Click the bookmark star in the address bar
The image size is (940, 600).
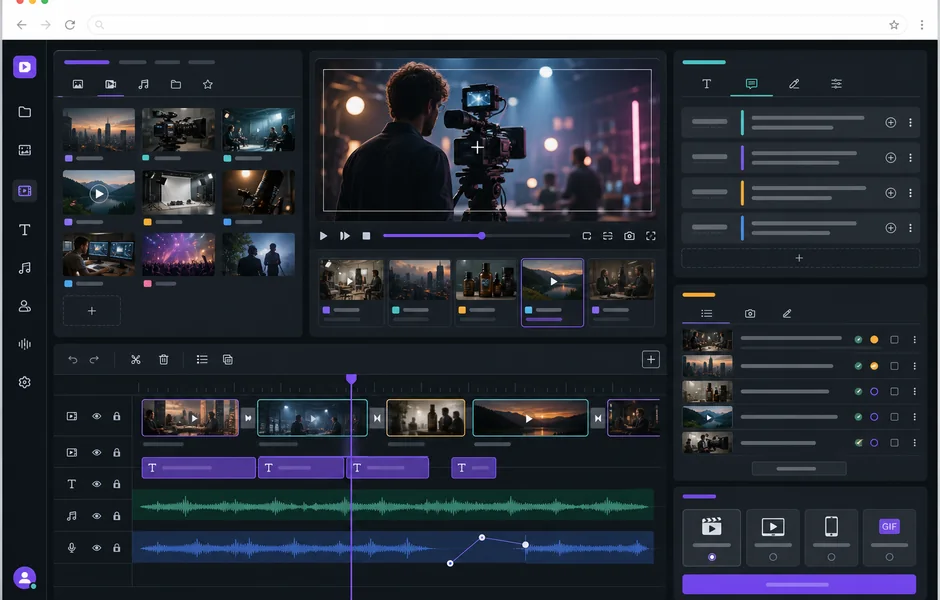894,25
